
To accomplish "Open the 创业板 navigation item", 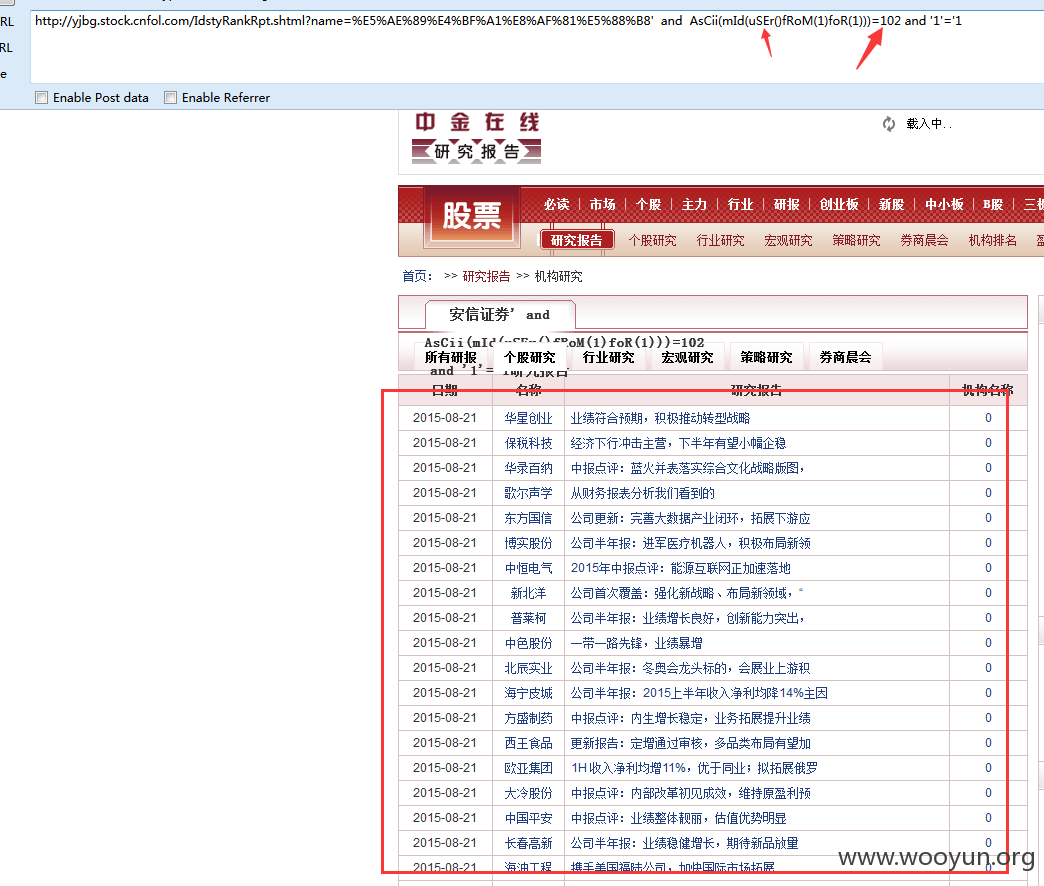I will point(839,204).
